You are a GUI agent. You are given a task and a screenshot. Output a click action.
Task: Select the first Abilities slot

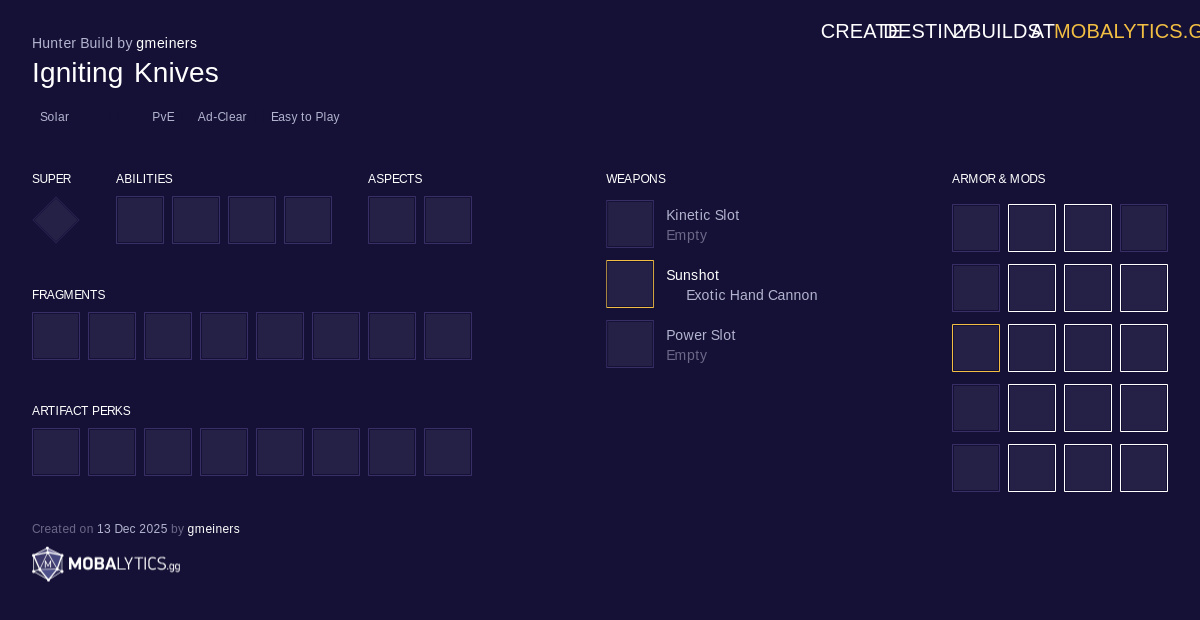[x=140, y=220]
